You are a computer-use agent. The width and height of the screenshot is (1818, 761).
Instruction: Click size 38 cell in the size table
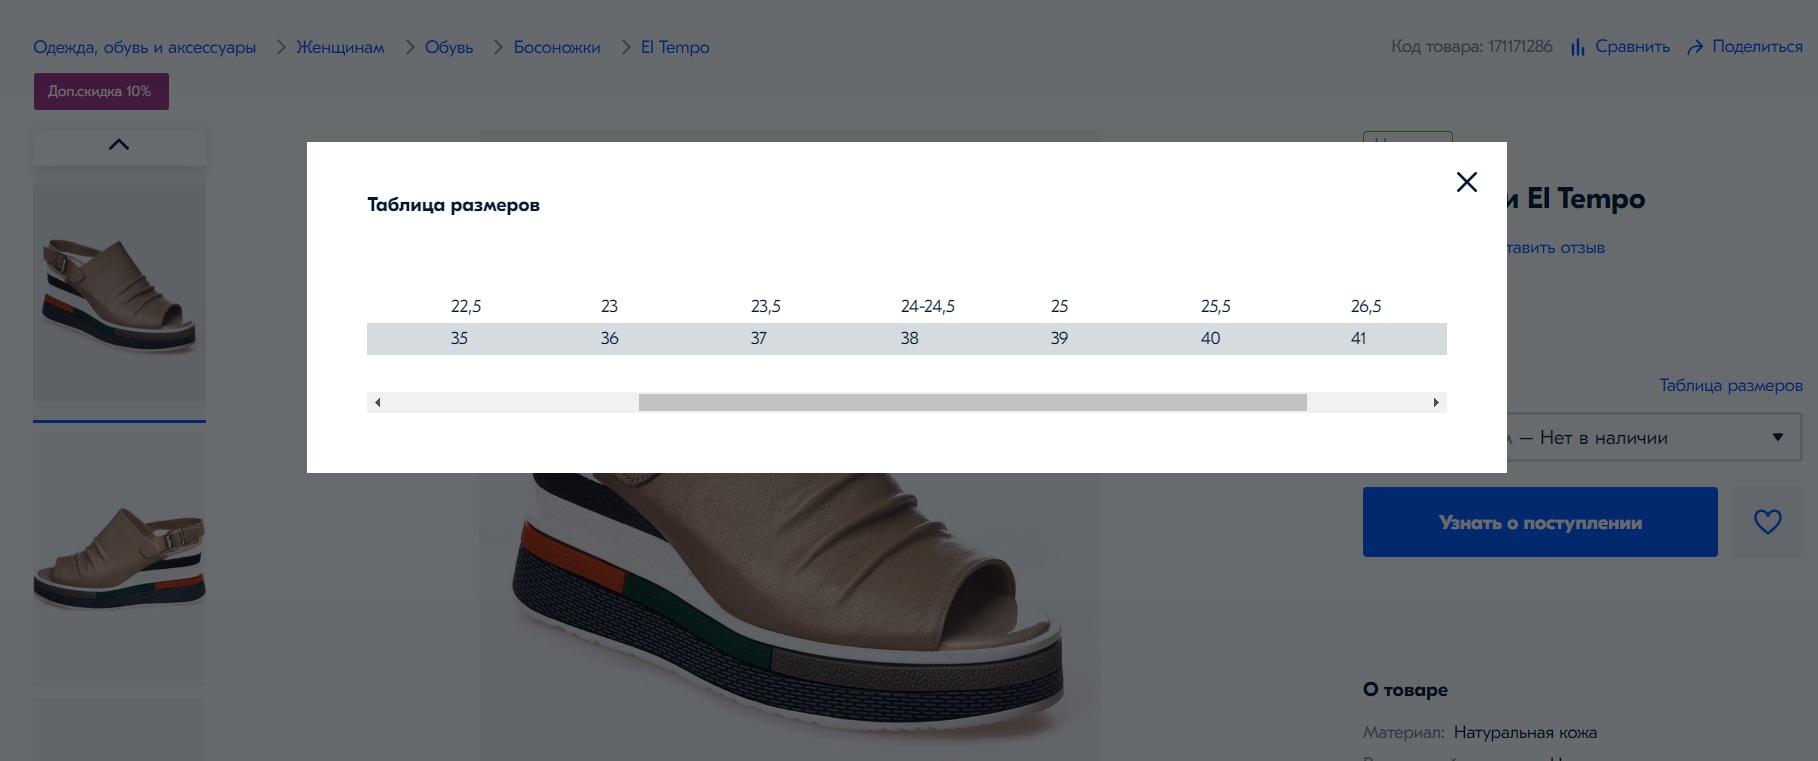click(909, 339)
